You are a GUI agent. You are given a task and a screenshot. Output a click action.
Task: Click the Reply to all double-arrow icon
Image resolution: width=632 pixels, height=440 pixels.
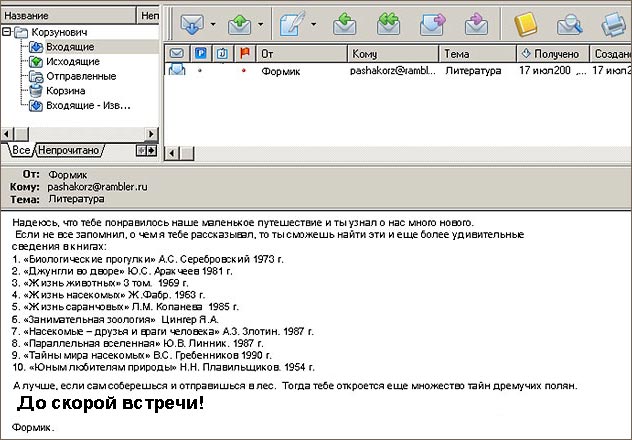click(388, 21)
